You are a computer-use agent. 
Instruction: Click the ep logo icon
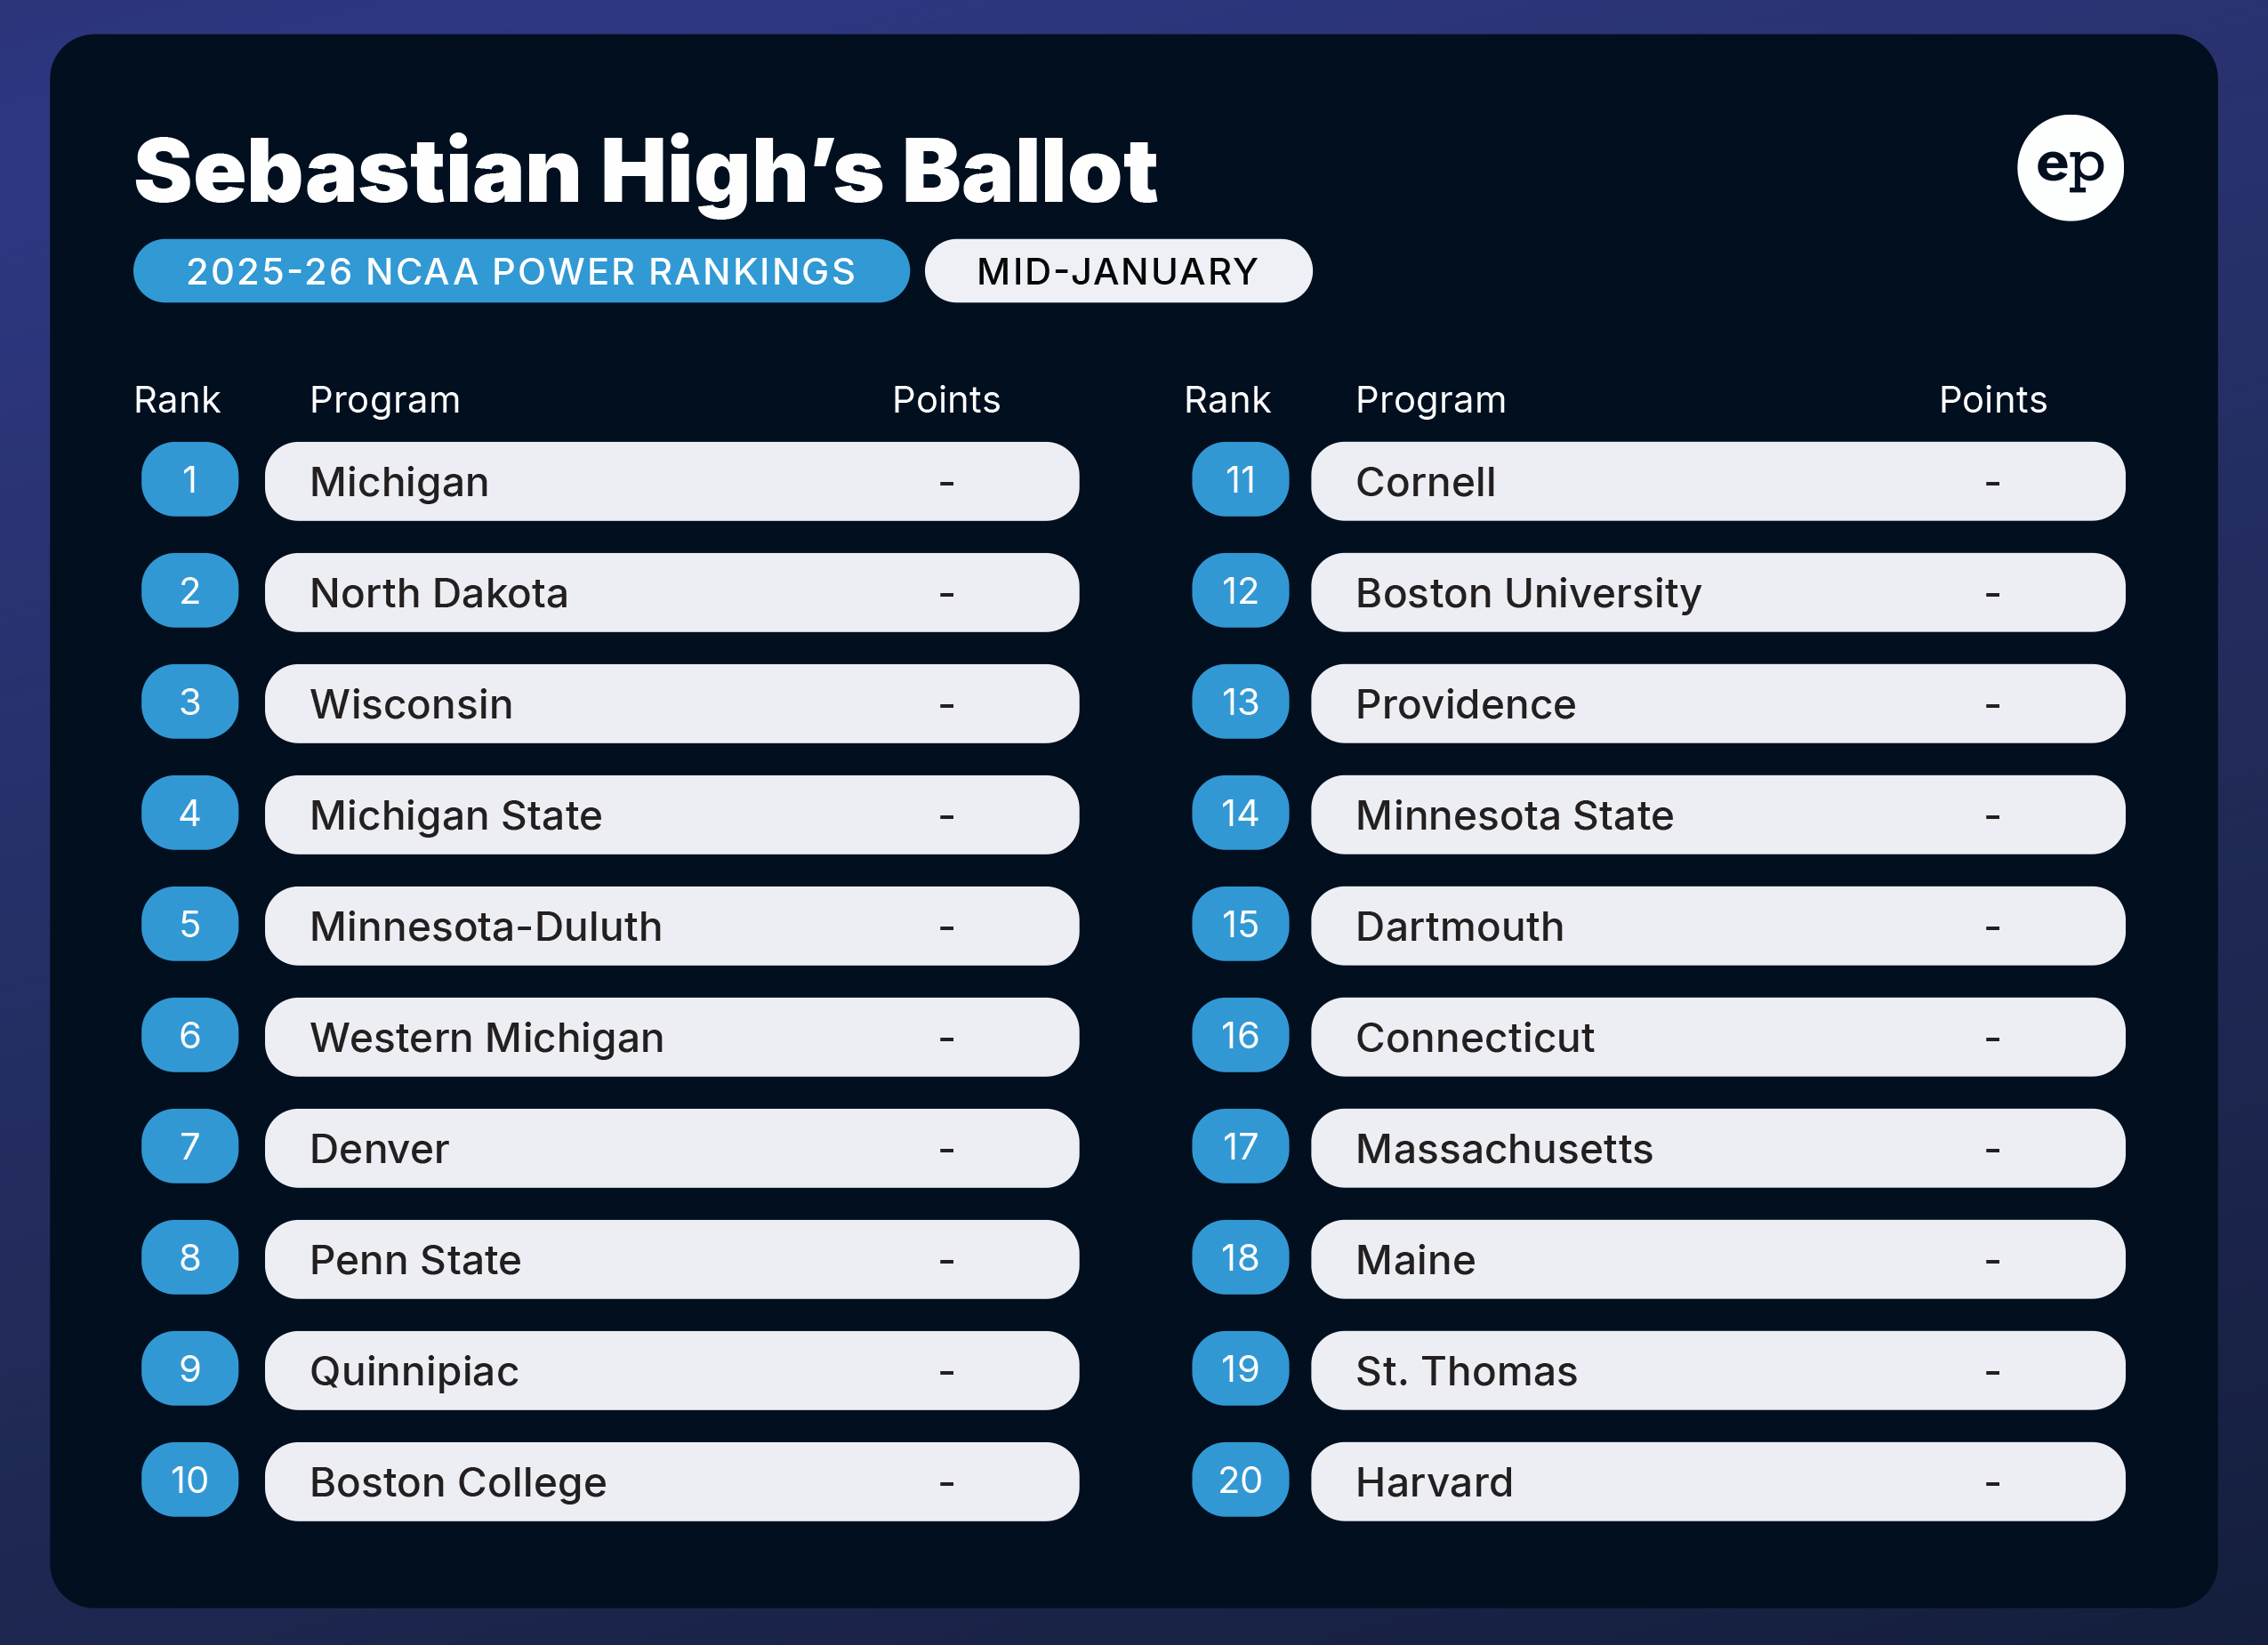[2069, 168]
